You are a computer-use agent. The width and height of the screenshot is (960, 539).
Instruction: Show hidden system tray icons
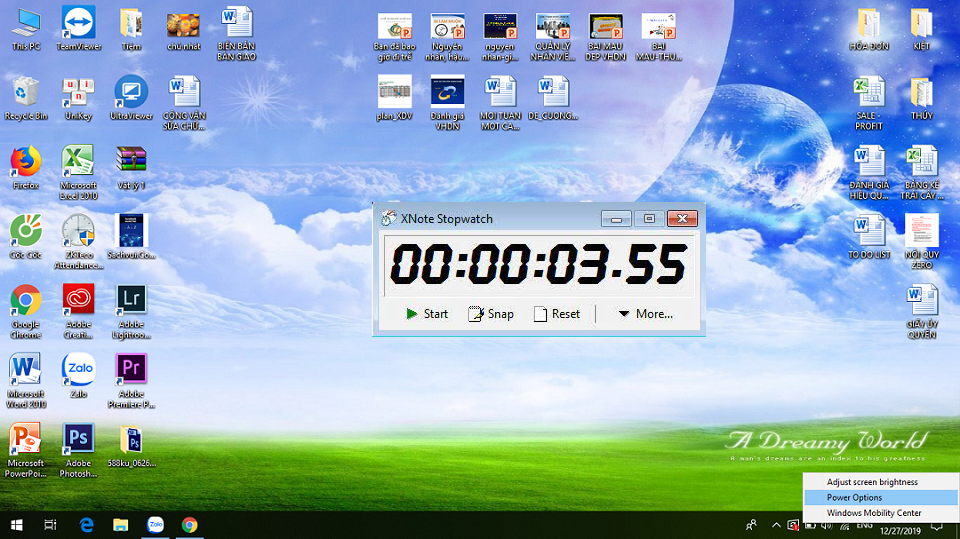point(776,526)
